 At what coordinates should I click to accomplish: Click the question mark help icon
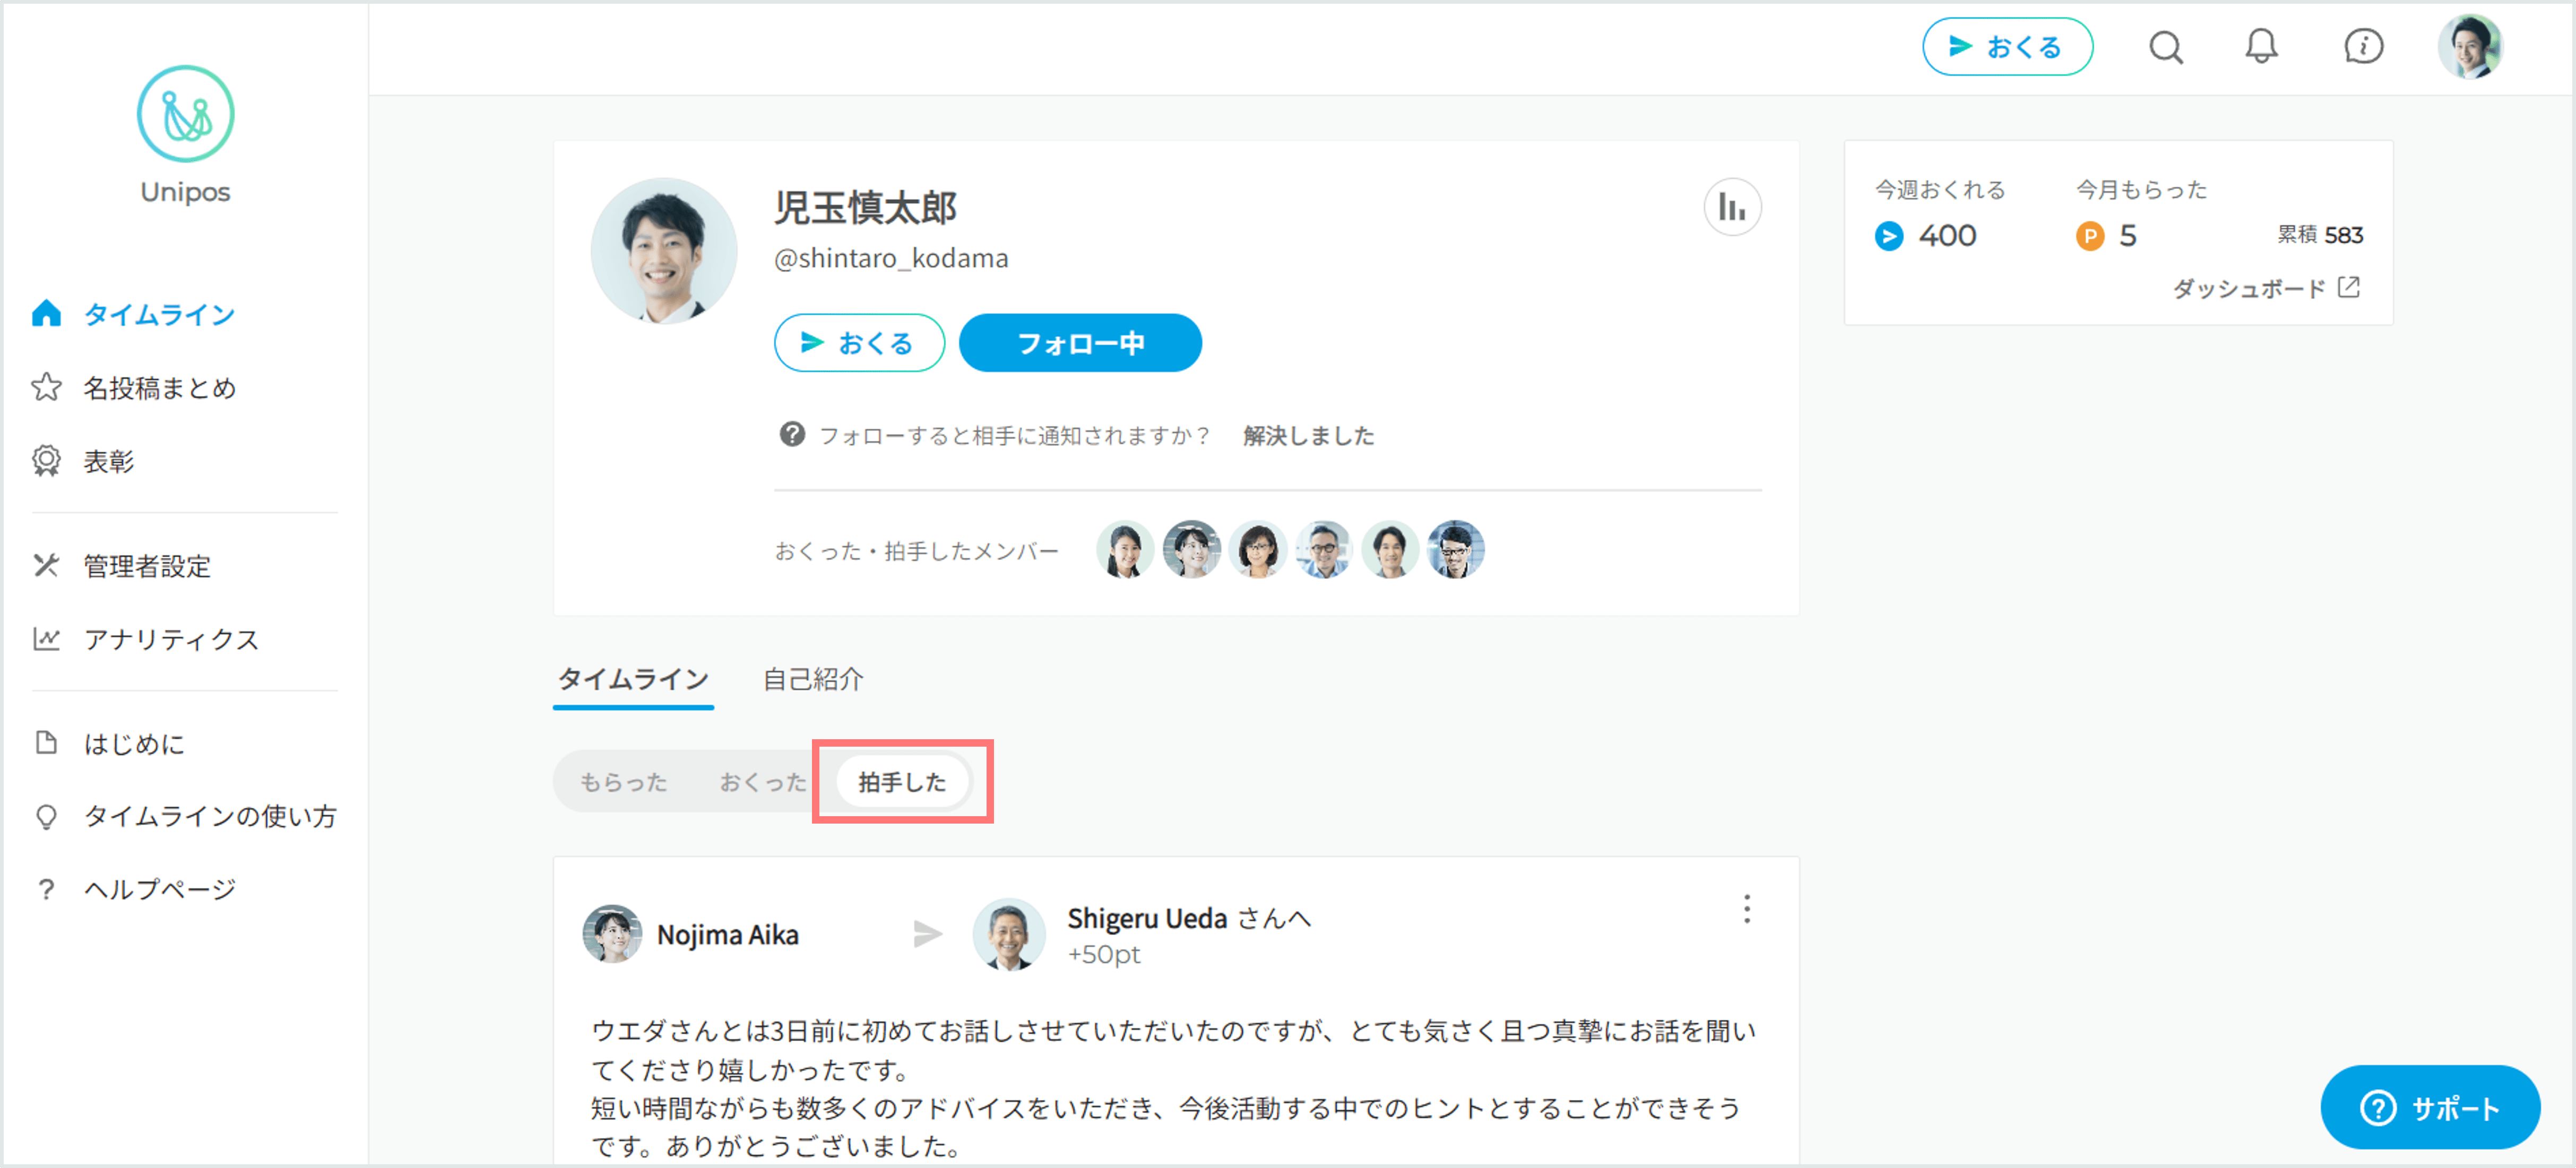pyautogui.click(x=792, y=434)
